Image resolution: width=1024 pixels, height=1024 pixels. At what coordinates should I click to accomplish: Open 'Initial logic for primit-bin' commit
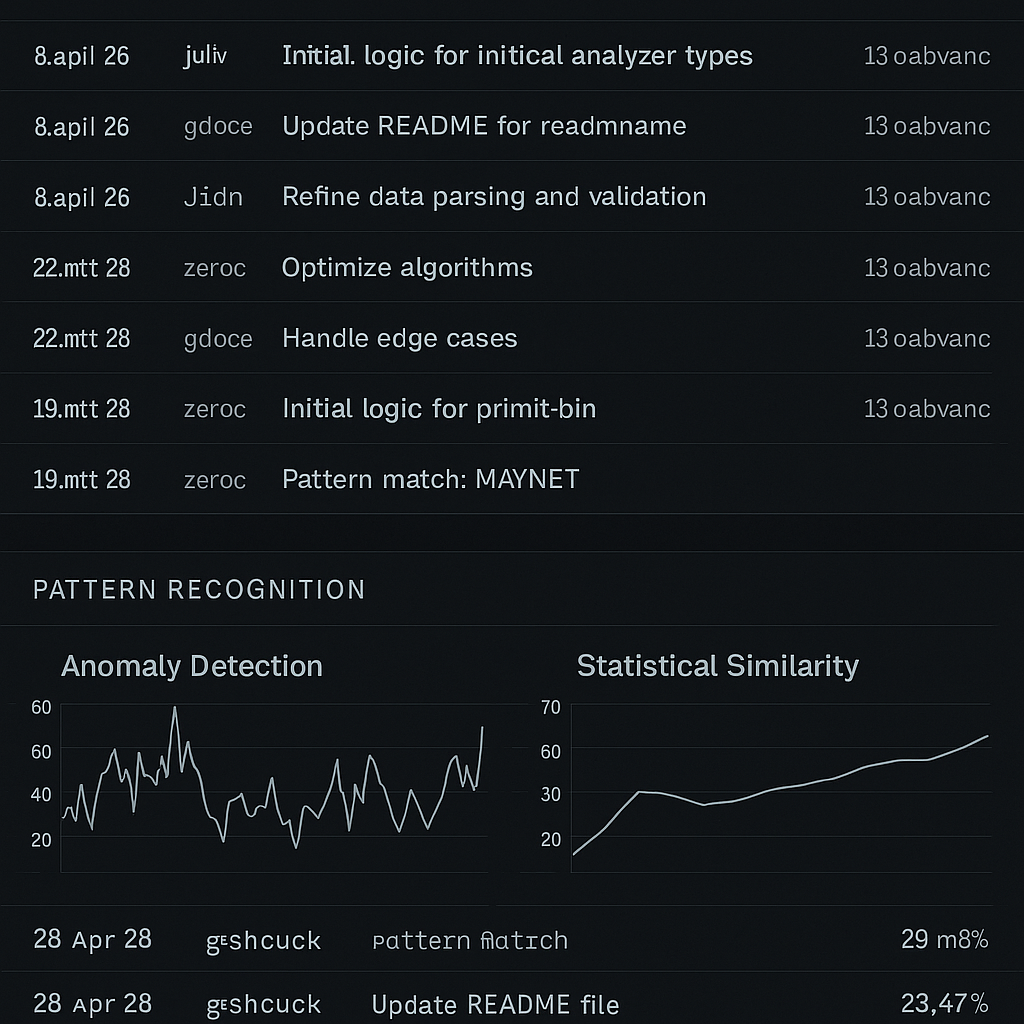[x=439, y=409]
